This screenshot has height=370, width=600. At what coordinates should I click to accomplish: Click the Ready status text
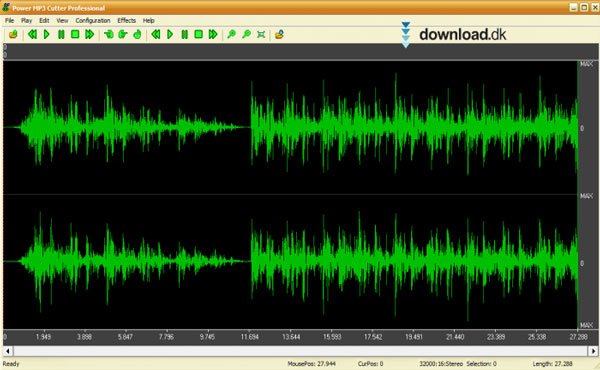(x=11, y=364)
